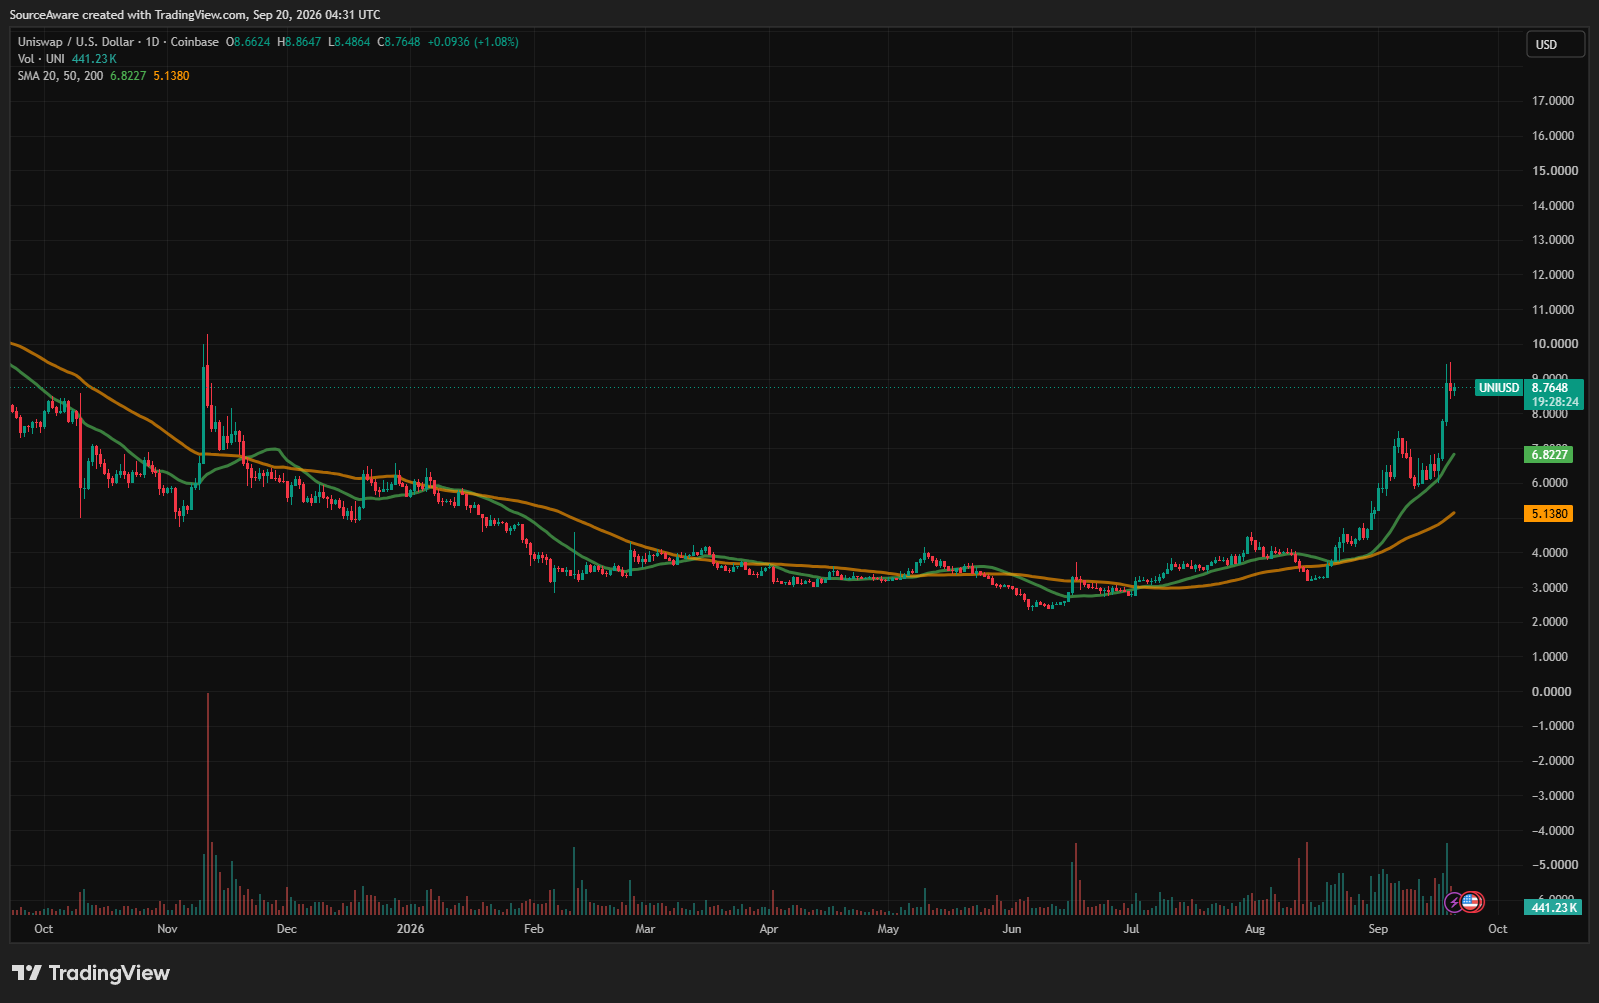Click the −1.0000 price scale label
The image size is (1599, 1003).
pos(1553,726)
